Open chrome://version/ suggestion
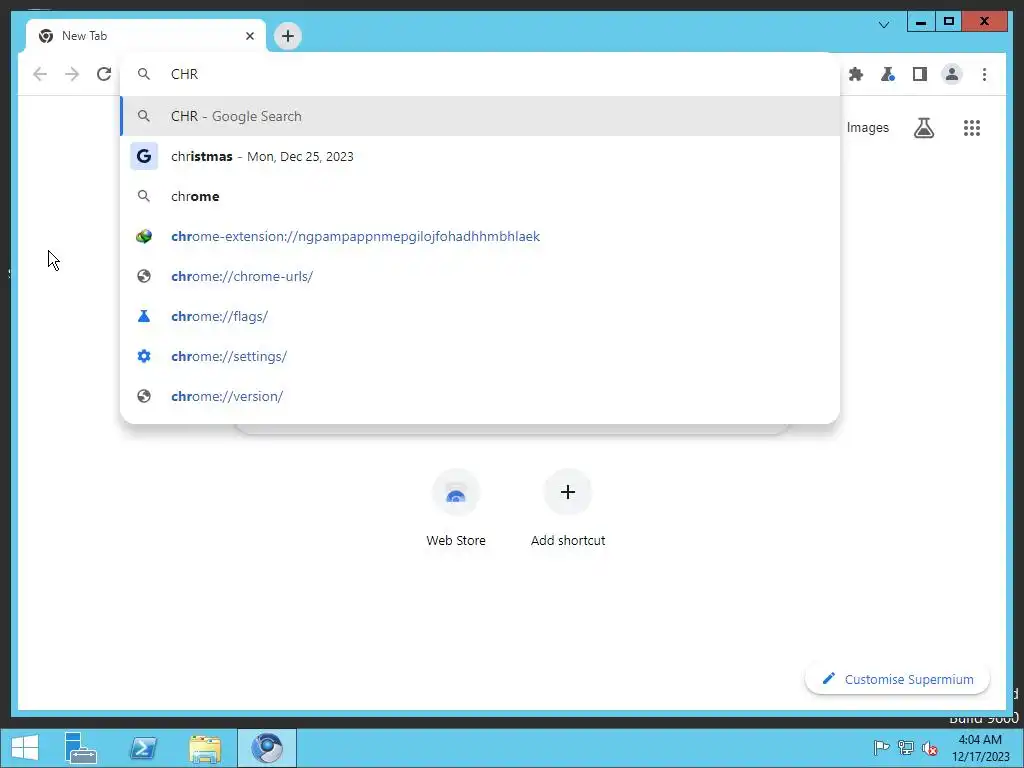This screenshot has width=1024, height=768. pos(480,396)
